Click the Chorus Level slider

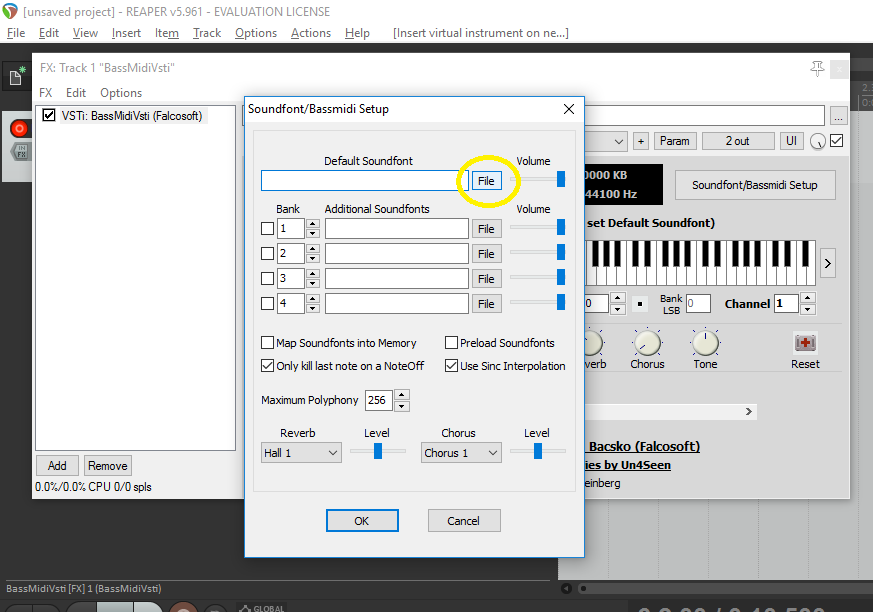[x=538, y=451]
